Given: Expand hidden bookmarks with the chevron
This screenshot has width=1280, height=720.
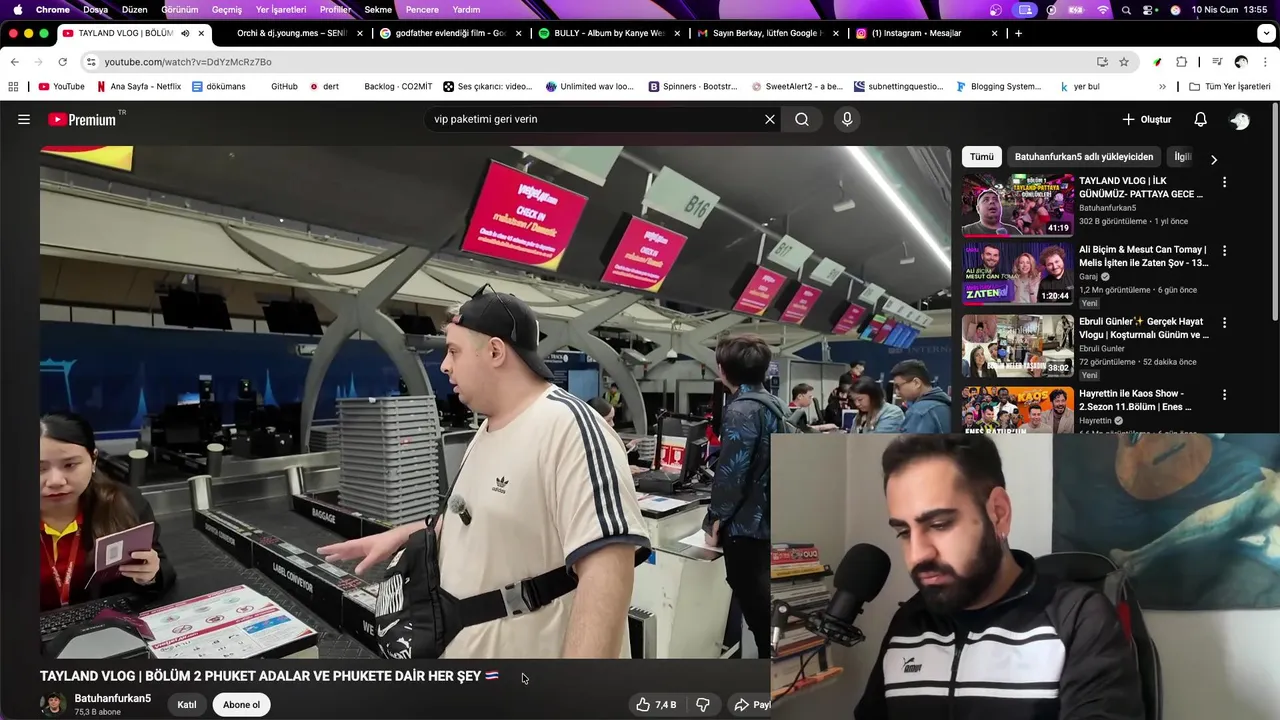Looking at the screenshot, I should coord(1162,87).
